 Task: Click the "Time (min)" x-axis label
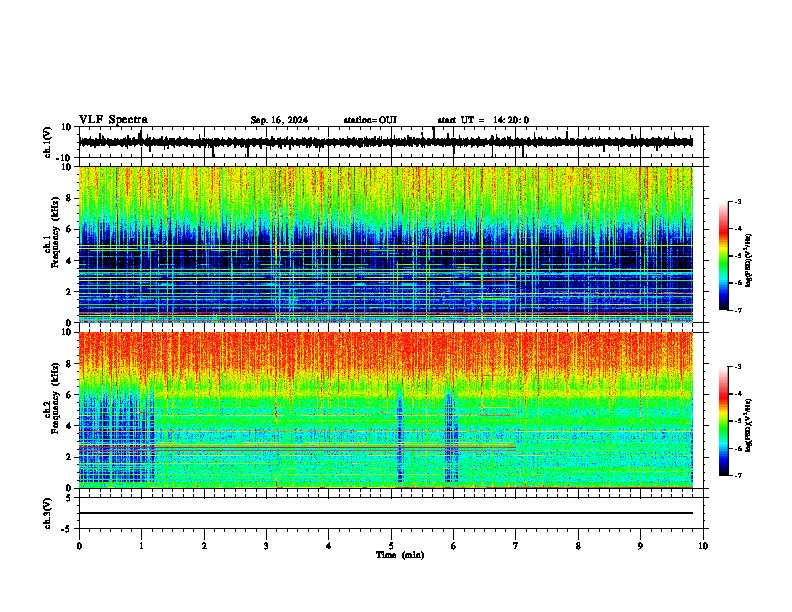coord(400,555)
